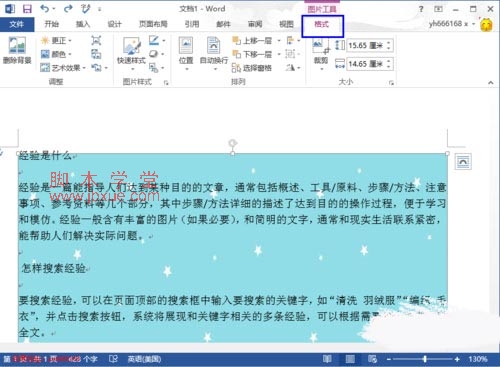Open the 大小 (Size) dialog launcher

click(x=391, y=82)
